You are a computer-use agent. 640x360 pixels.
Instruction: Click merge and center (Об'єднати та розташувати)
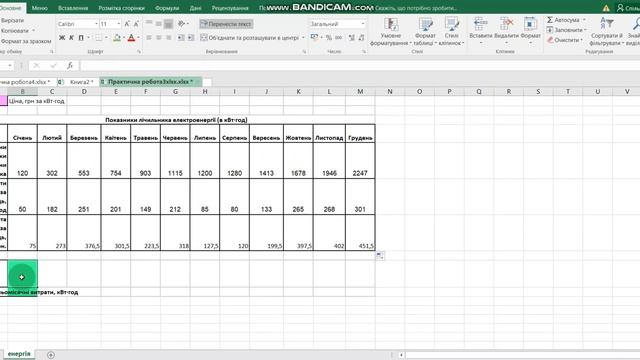coord(249,38)
